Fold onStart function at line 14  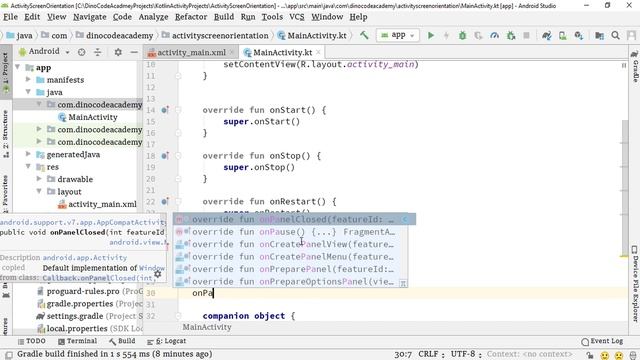[x=178, y=110]
